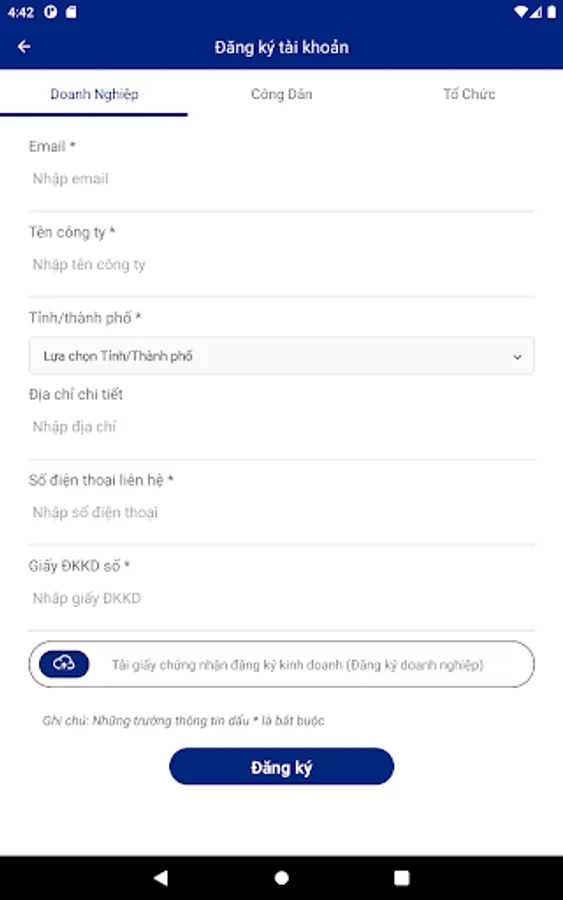Screen dimensions: 563x900
Task: Click the cloud upload icon
Action: 64,664
